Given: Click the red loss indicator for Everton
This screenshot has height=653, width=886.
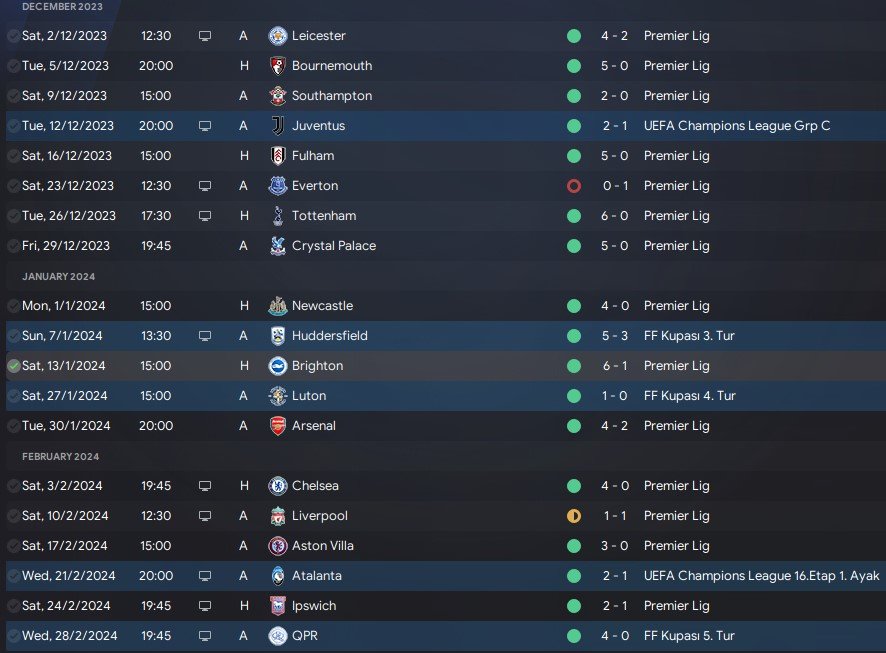Looking at the screenshot, I should click(x=573, y=186).
